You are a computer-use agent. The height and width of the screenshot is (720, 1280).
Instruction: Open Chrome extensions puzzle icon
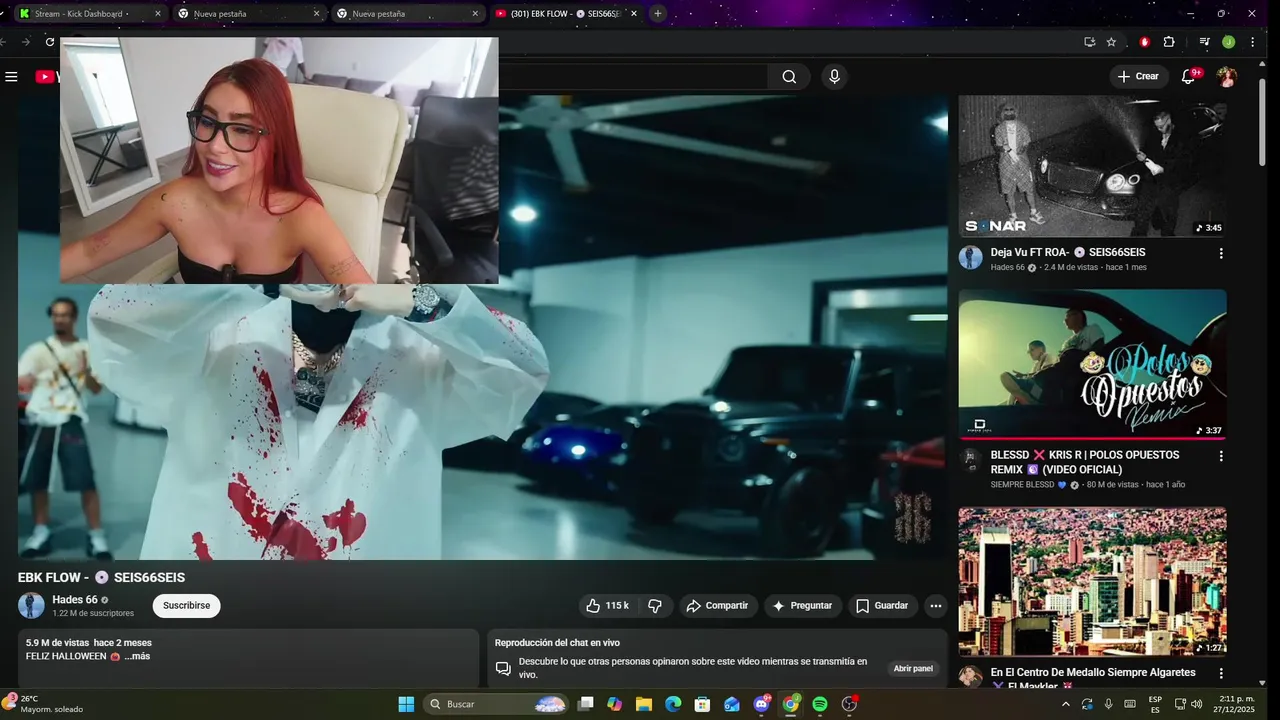click(x=1169, y=42)
